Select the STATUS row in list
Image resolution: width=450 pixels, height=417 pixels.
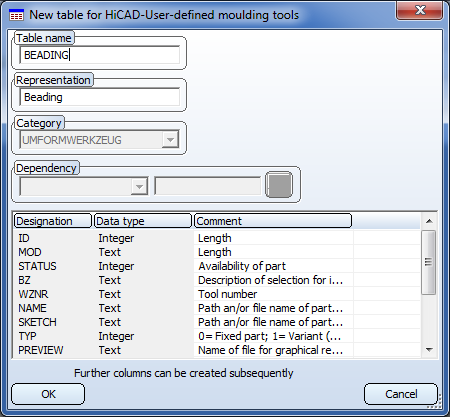217,266
